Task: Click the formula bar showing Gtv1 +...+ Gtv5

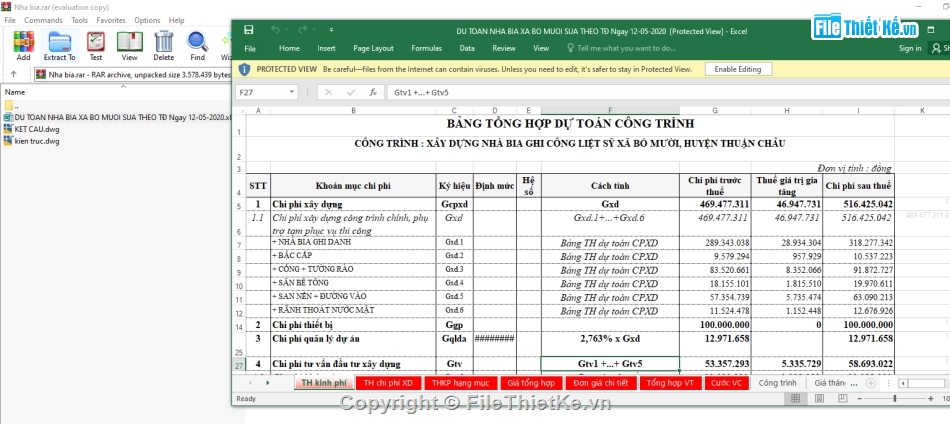Action: [666, 93]
